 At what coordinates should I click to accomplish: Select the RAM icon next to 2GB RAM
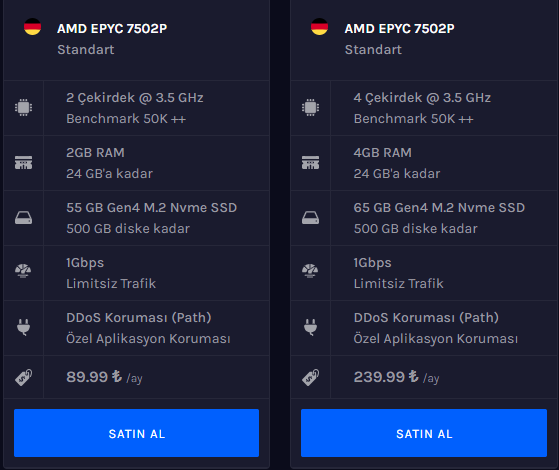pyautogui.click(x=24, y=162)
